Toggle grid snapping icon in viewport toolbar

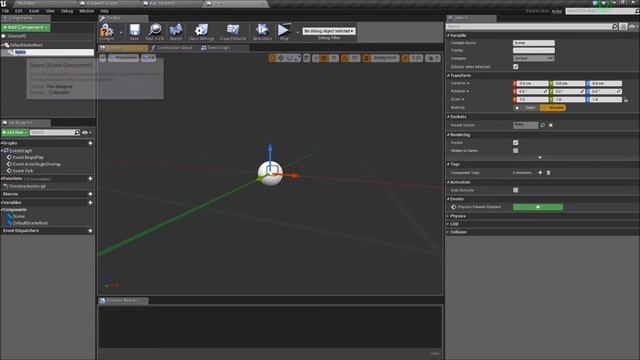324,58
